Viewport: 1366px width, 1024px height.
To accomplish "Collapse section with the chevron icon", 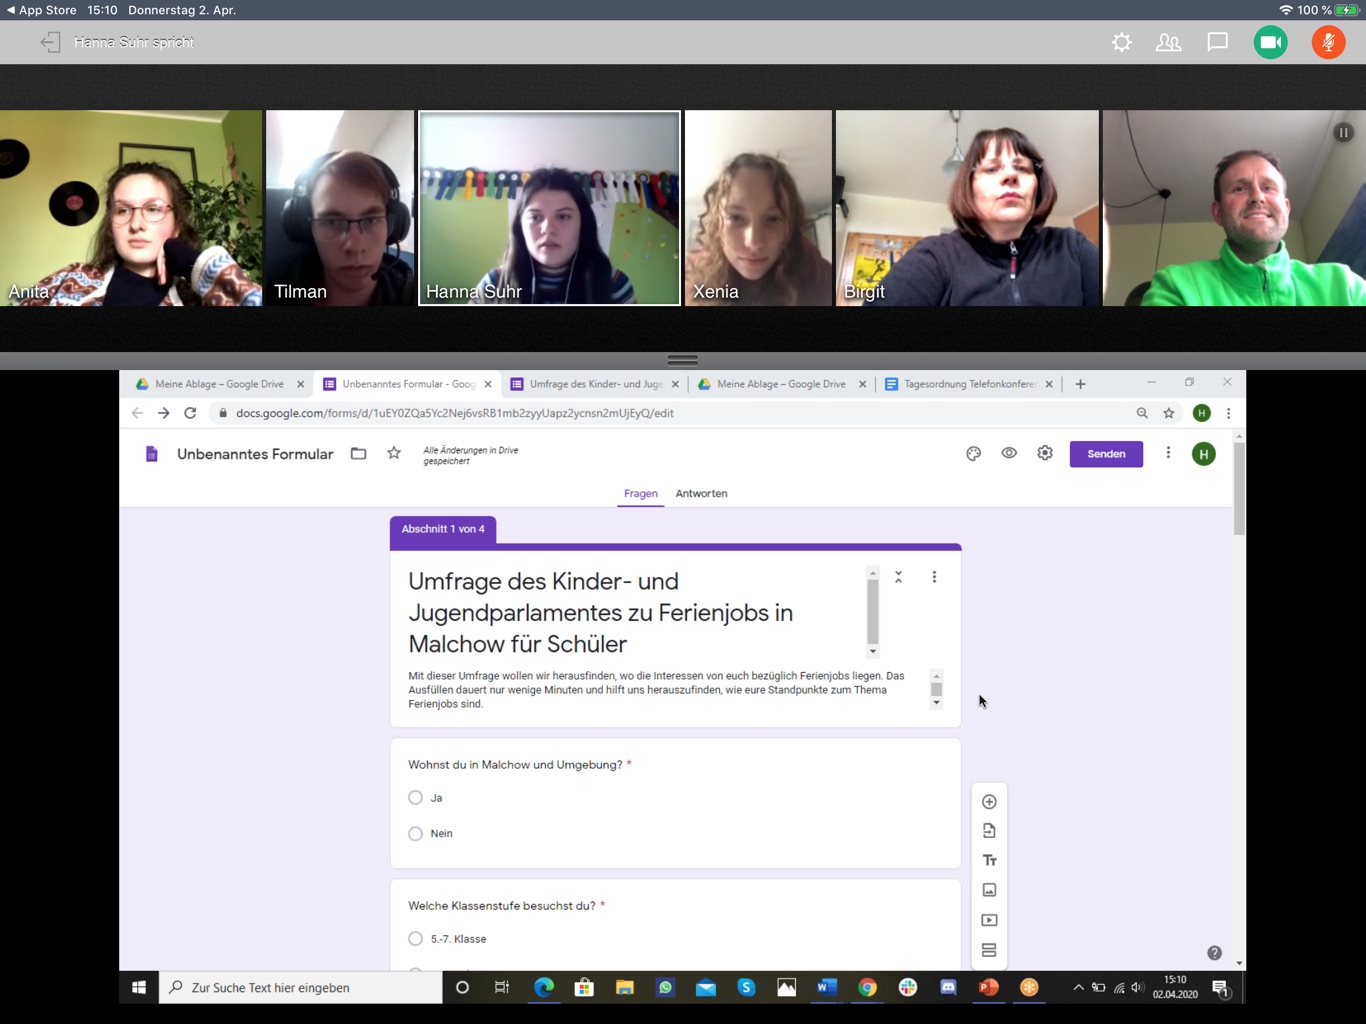I will click(x=898, y=577).
